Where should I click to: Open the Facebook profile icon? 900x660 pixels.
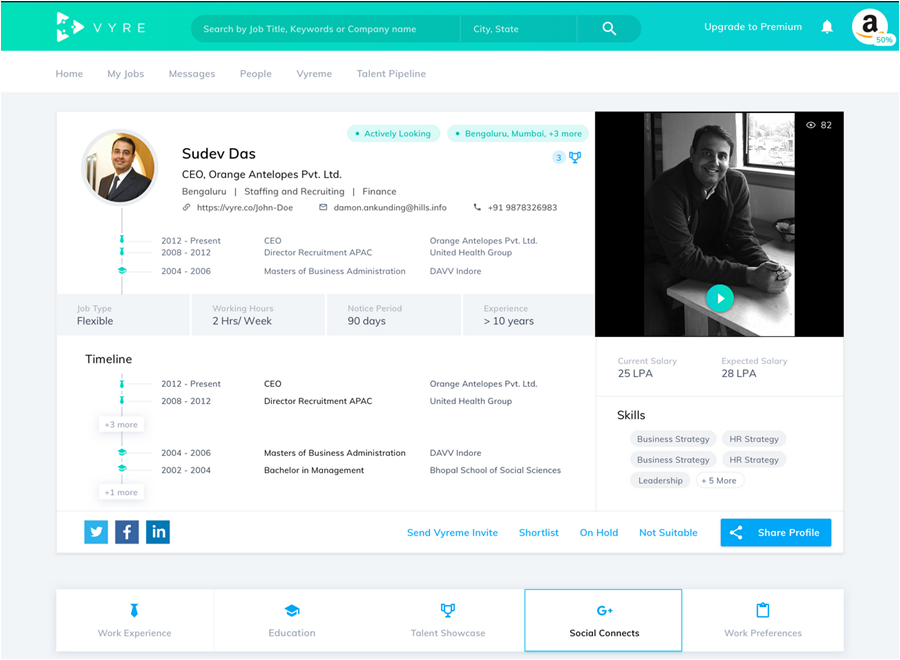(127, 532)
